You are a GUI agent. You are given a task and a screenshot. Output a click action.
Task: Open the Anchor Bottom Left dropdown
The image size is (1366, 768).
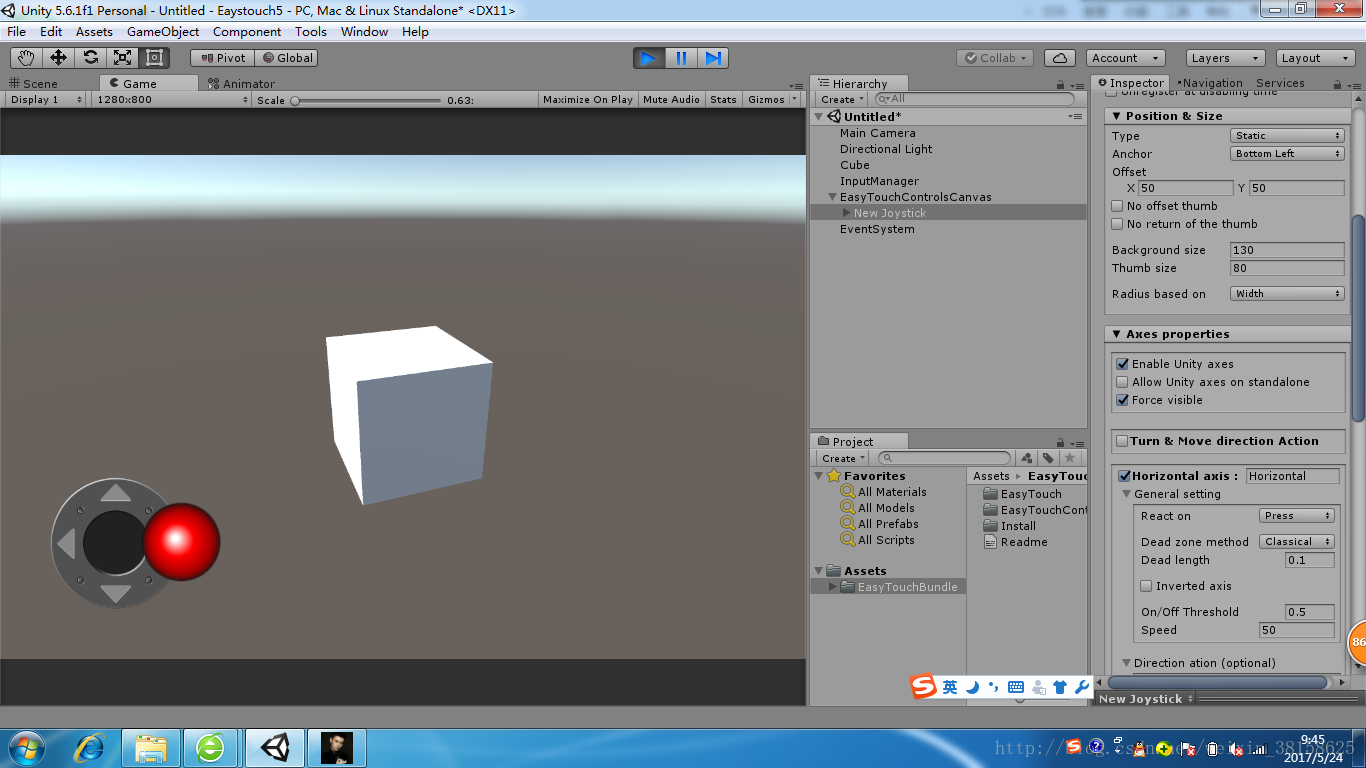click(1287, 154)
